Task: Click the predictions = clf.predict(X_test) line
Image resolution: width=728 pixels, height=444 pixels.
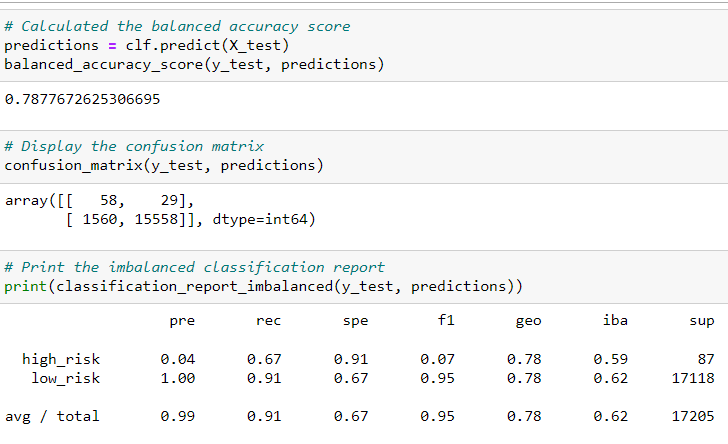Action: click(147, 46)
